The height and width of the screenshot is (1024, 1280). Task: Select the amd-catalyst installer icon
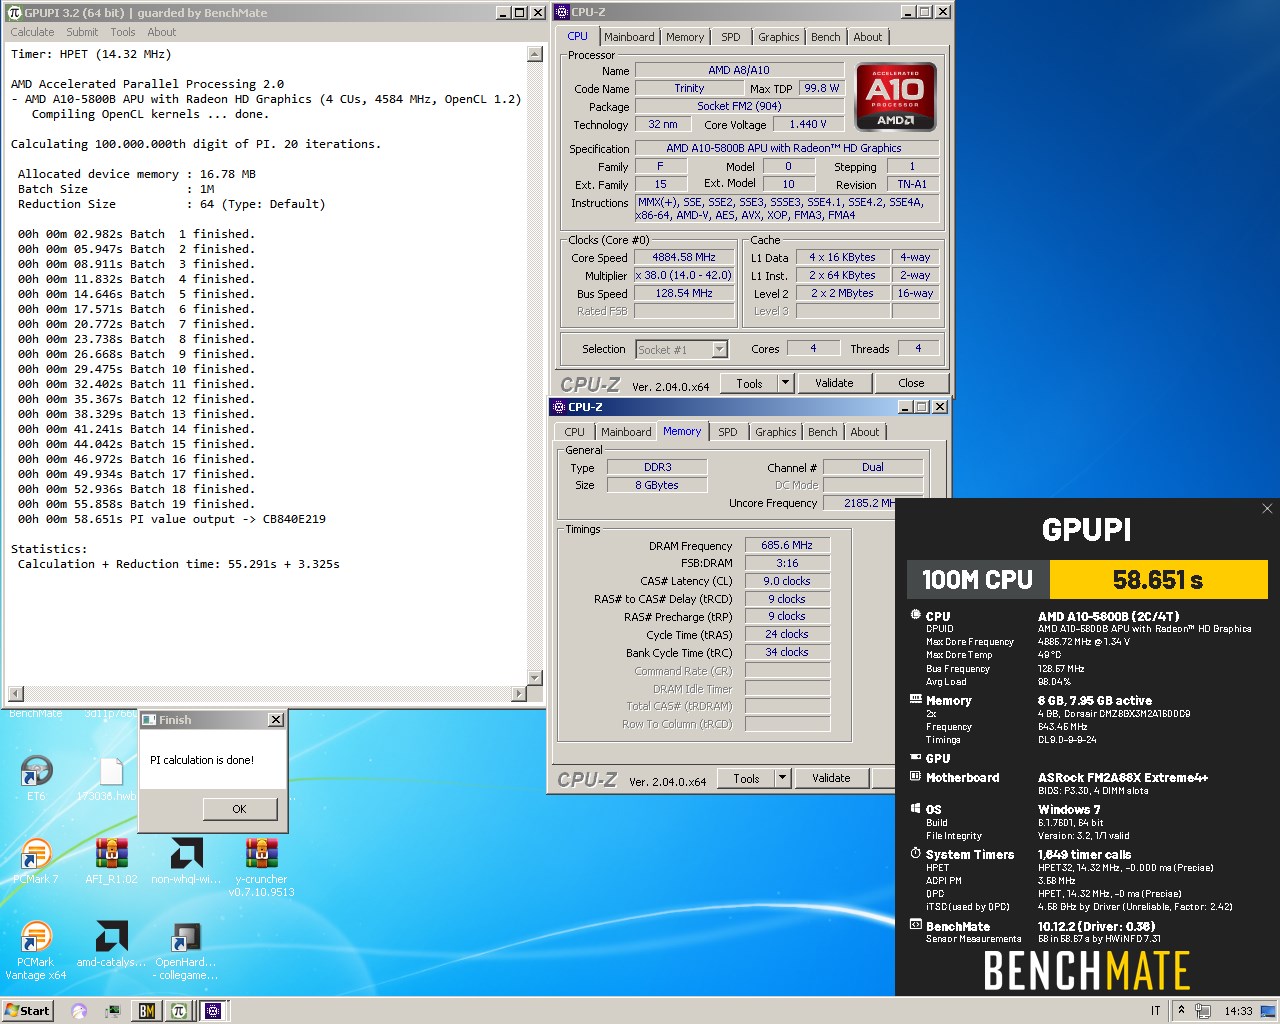111,938
